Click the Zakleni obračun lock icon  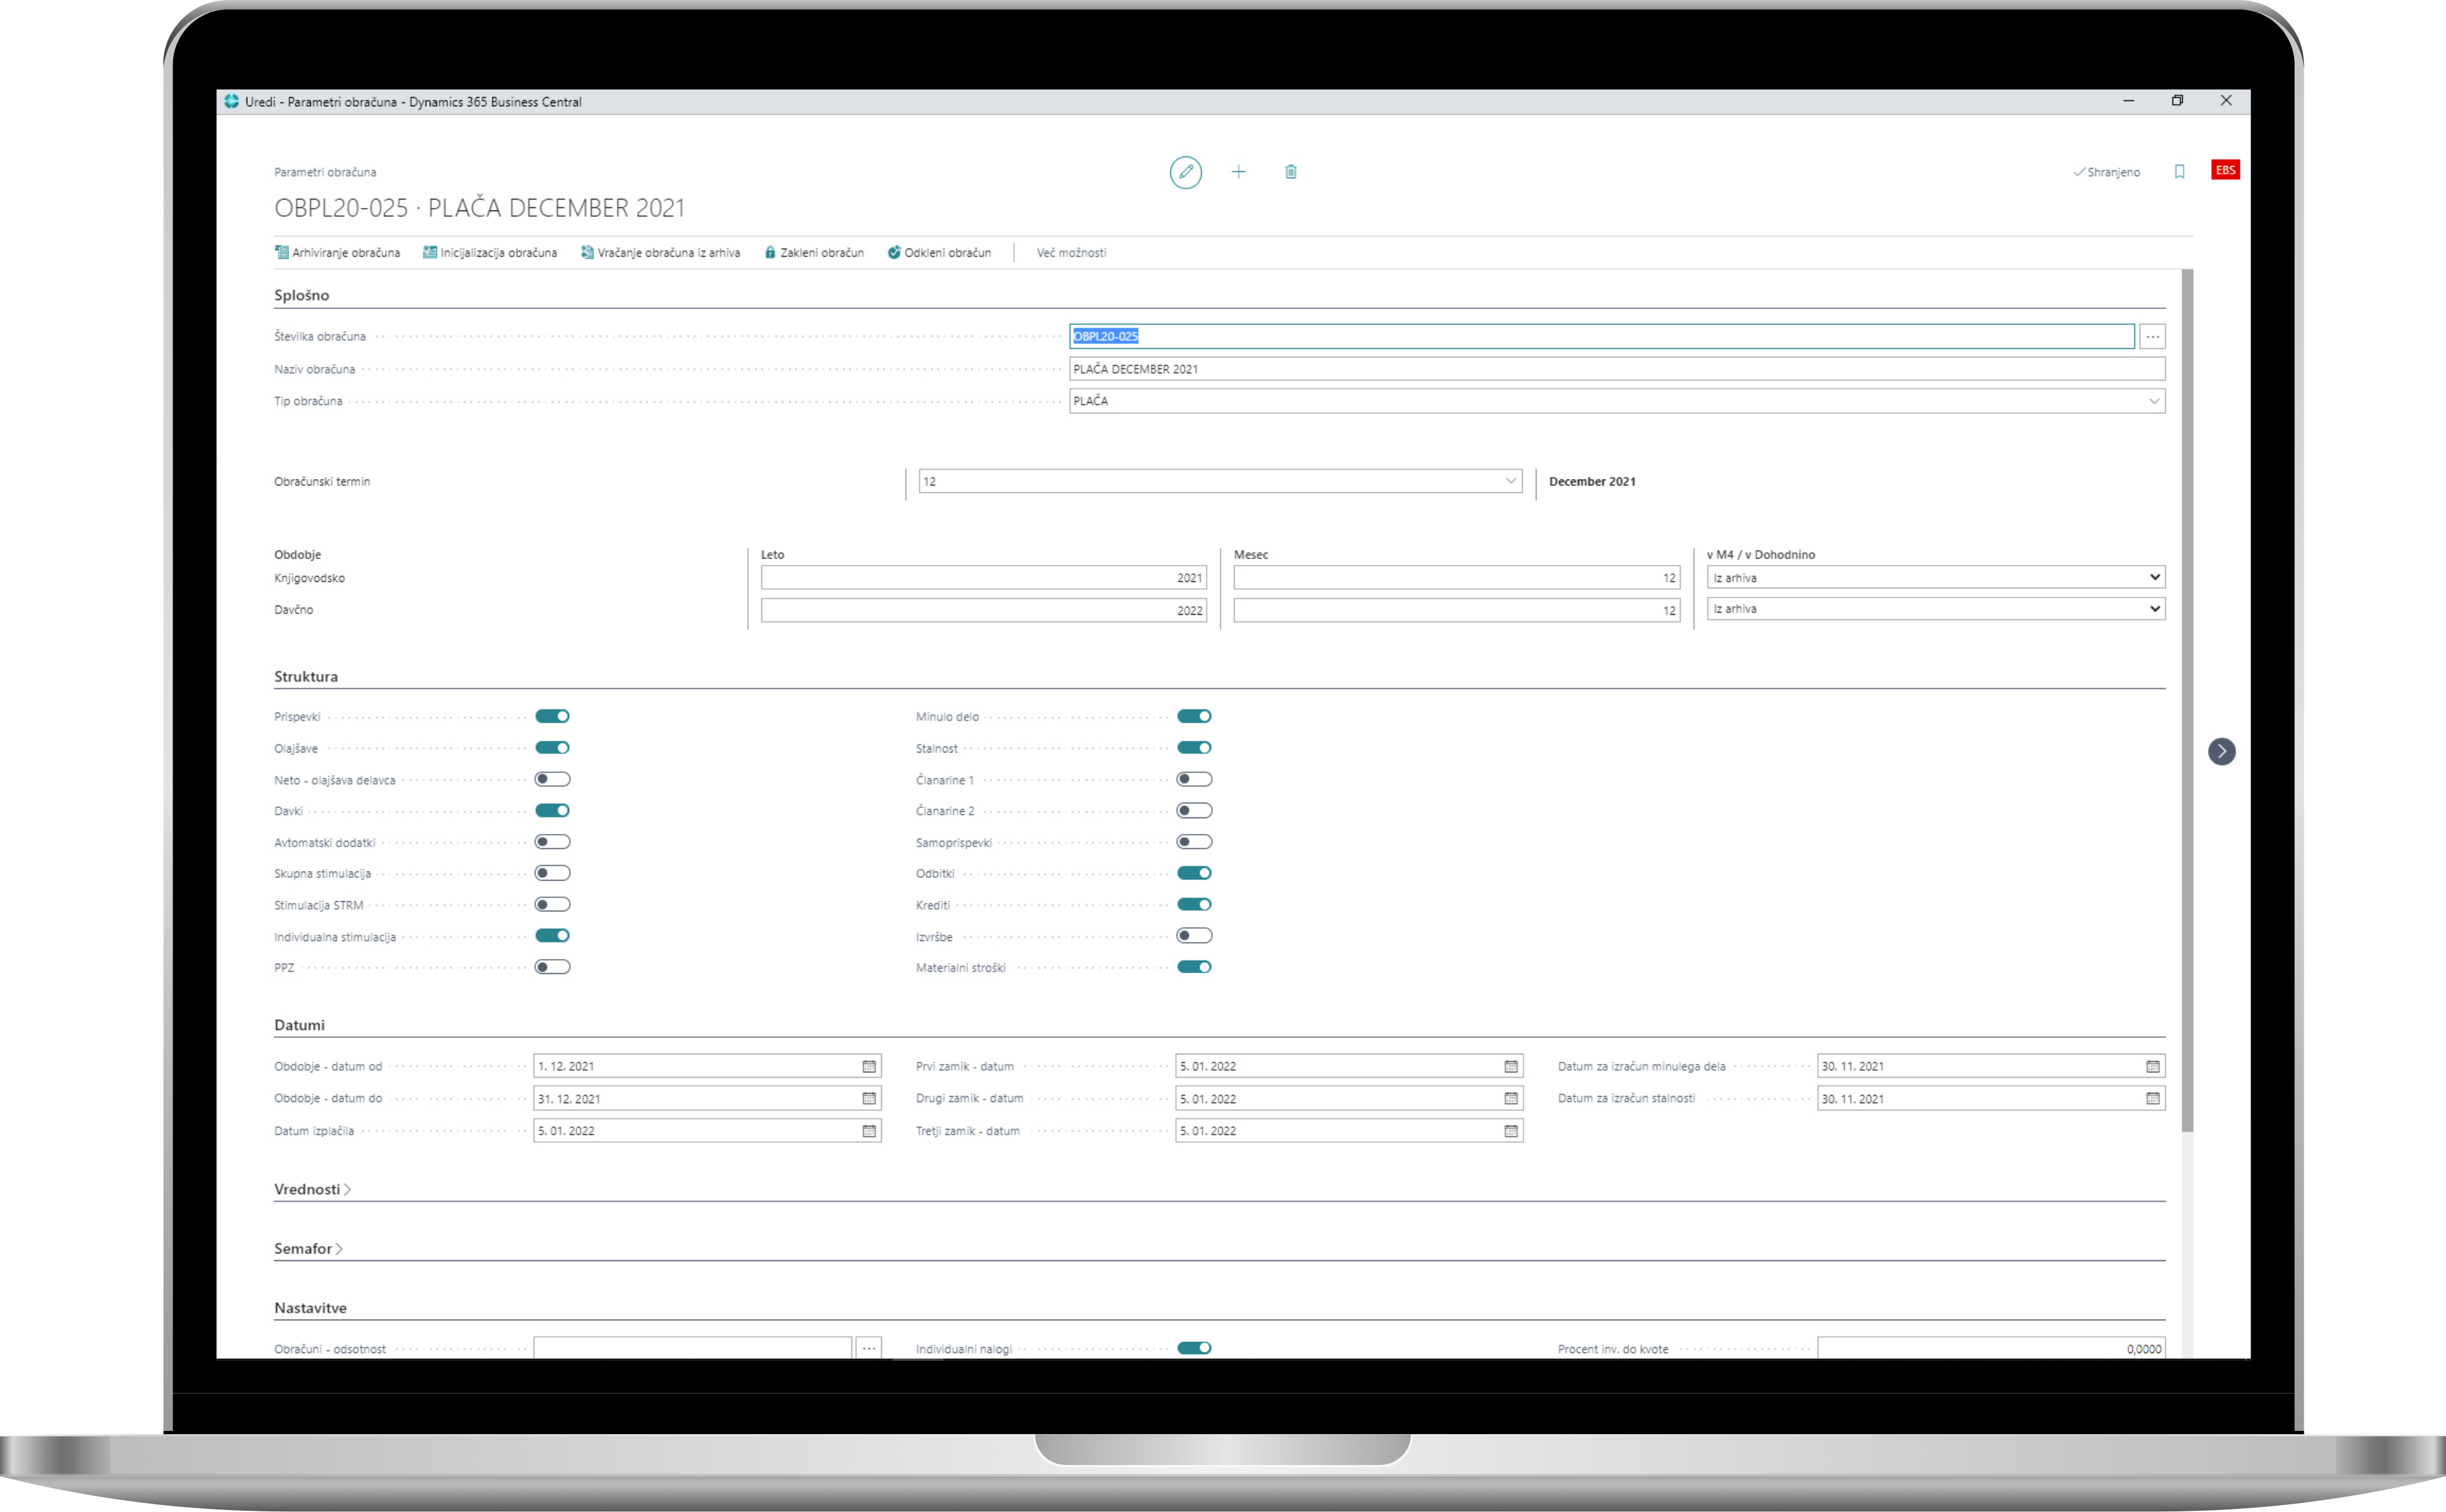pyautogui.click(x=770, y=252)
